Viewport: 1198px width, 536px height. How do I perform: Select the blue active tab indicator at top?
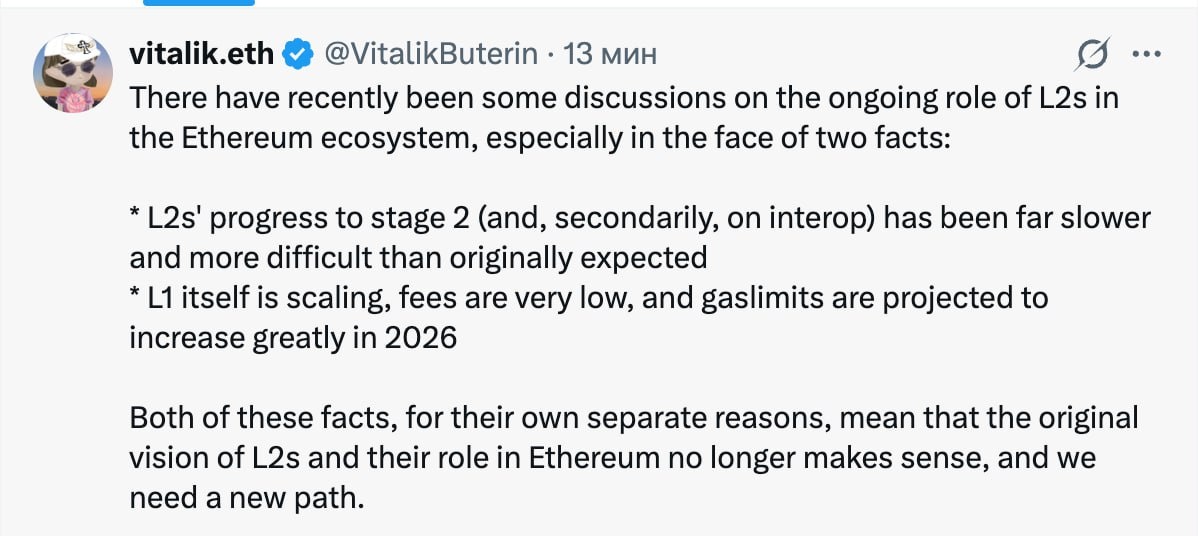coord(199,3)
